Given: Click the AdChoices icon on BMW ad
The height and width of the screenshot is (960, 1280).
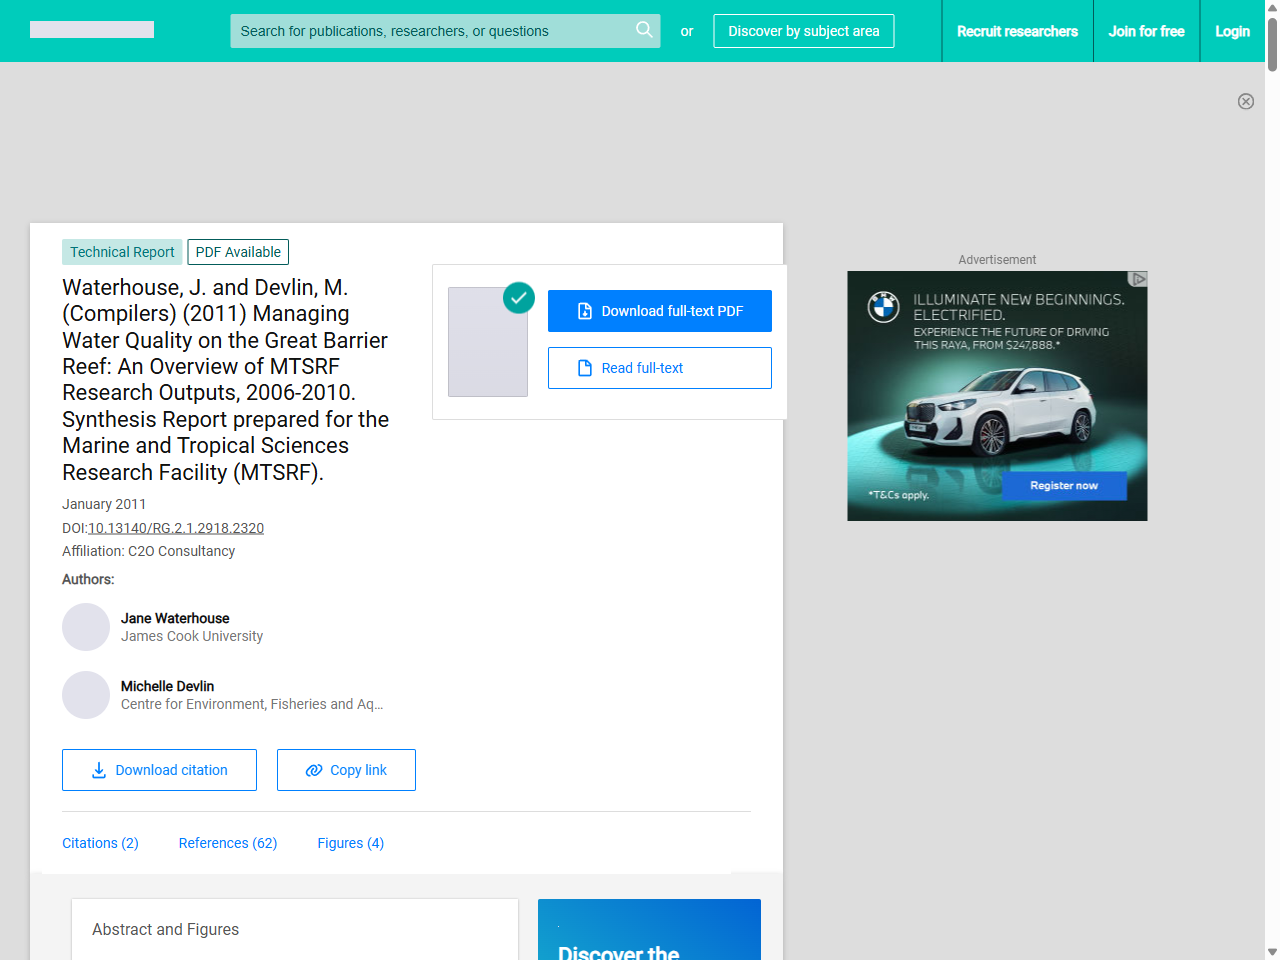Looking at the screenshot, I should [x=1137, y=279].
